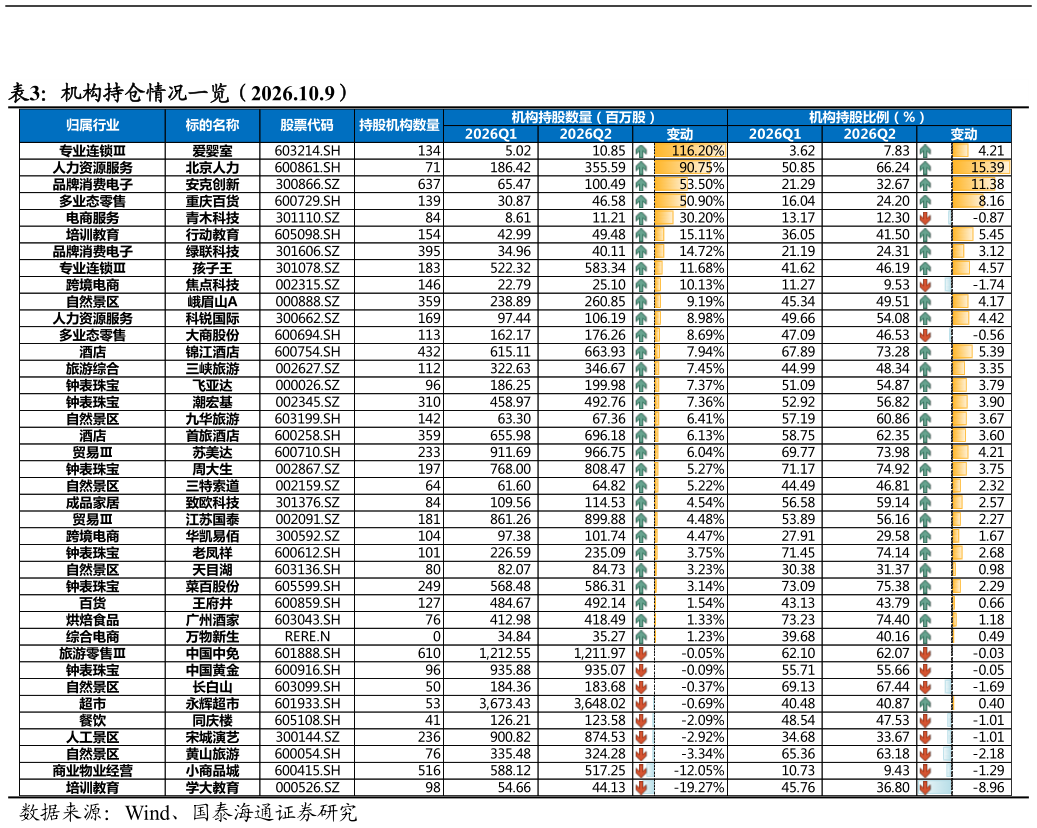This screenshot has width=1037, height=828.
Task: Select stock name 重庆百货
Action: click(212, 201)
